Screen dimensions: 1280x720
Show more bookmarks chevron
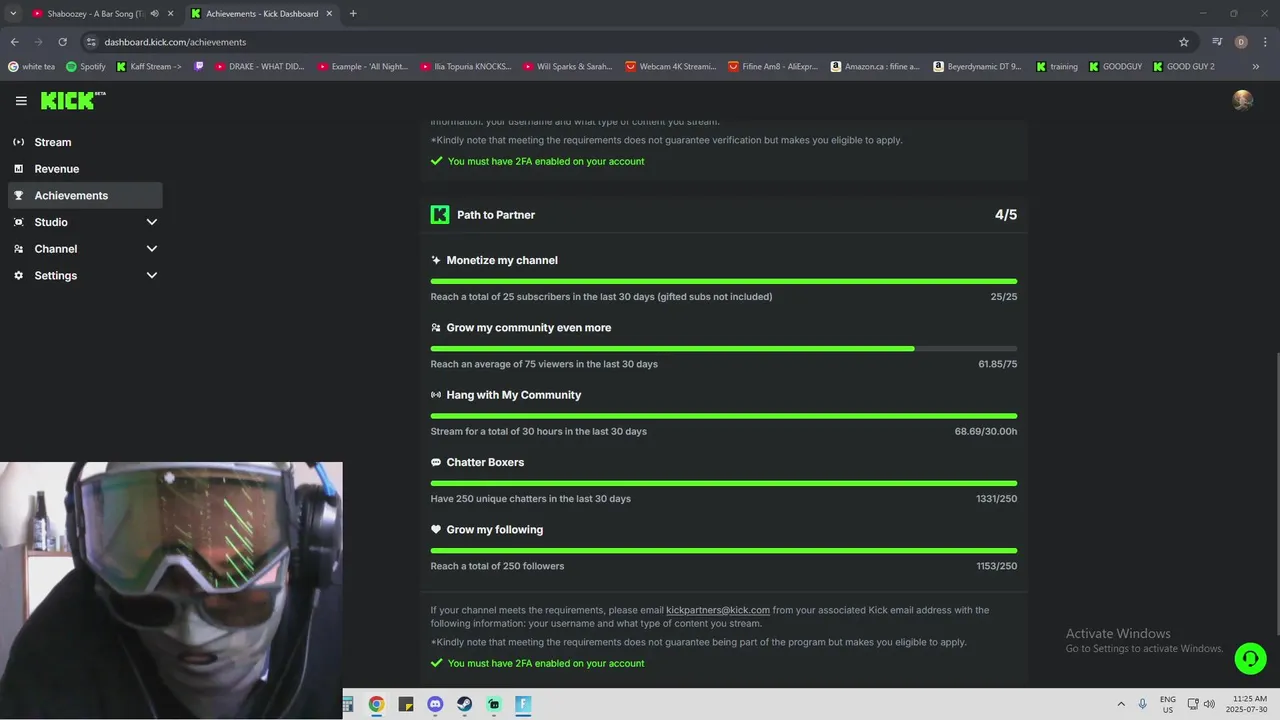(x=1256, y=67)
